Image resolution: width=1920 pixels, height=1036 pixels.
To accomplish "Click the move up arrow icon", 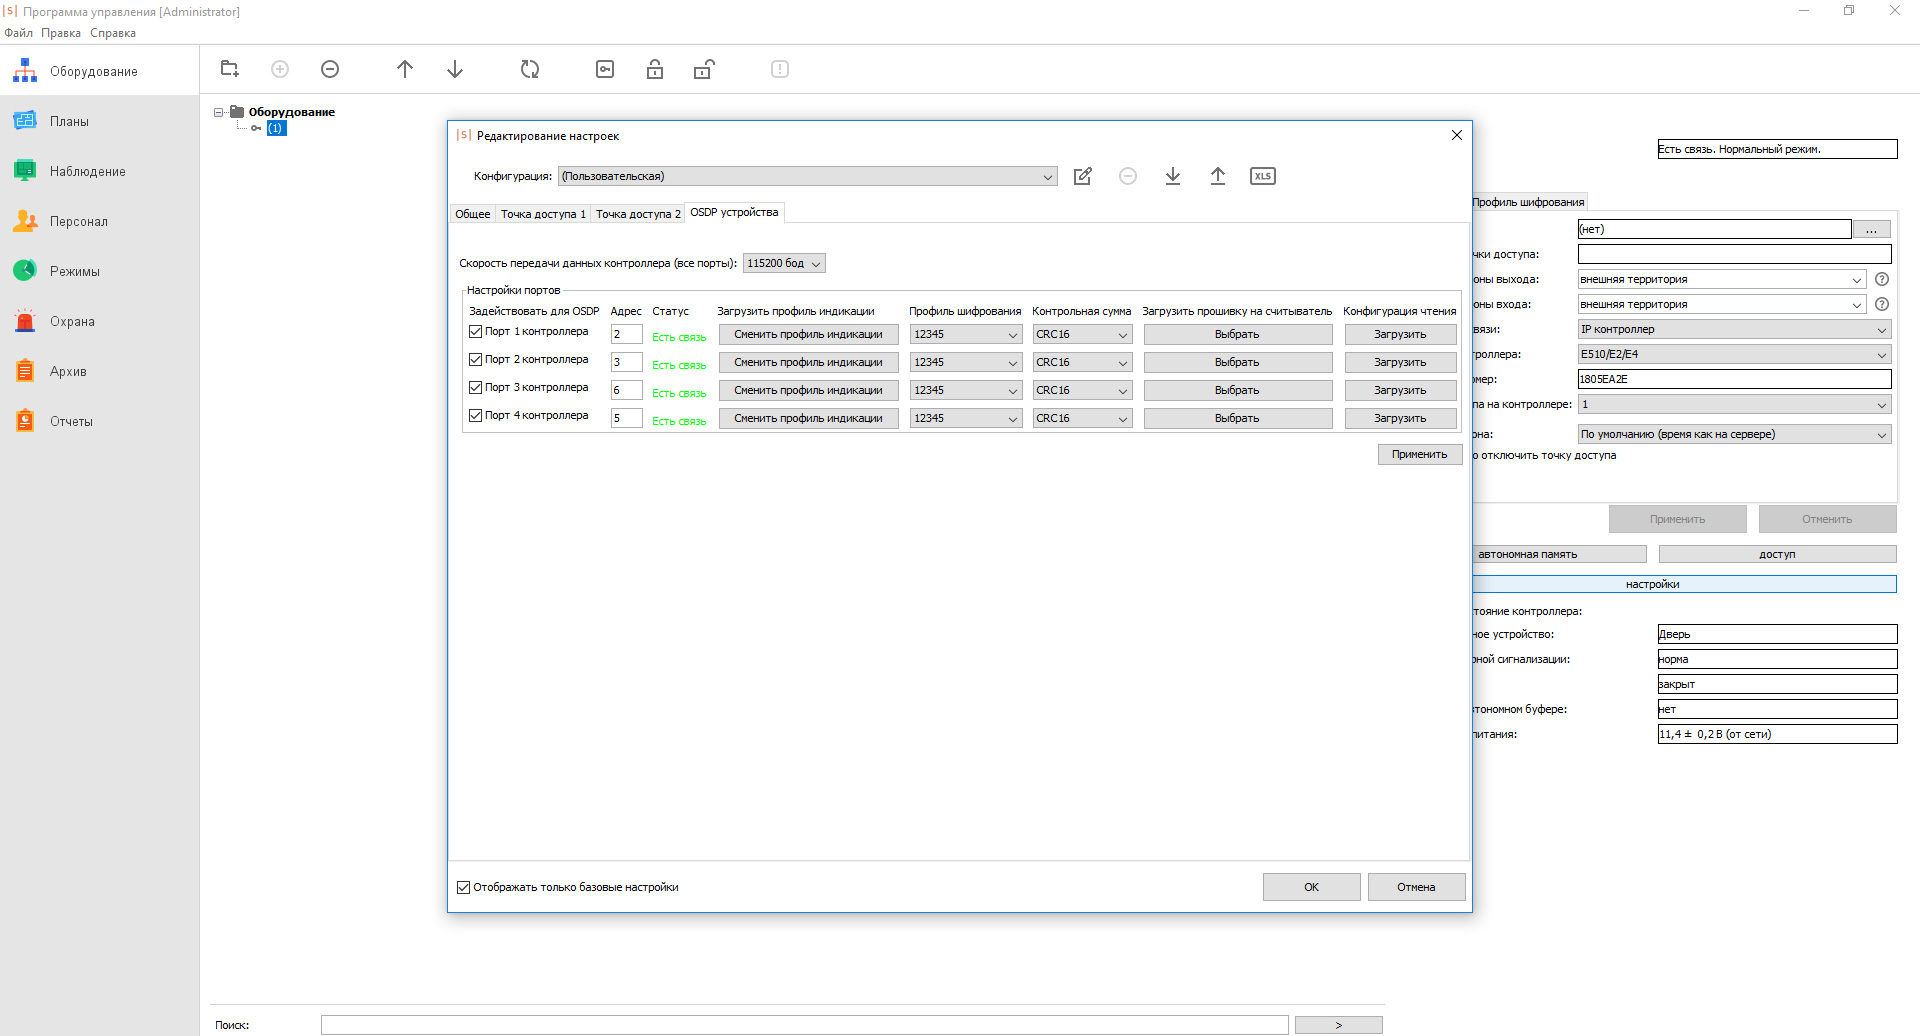I will point(405,69).
